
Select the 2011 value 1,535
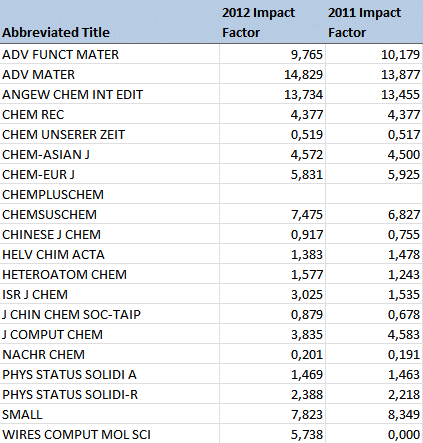tap(404, 295)
